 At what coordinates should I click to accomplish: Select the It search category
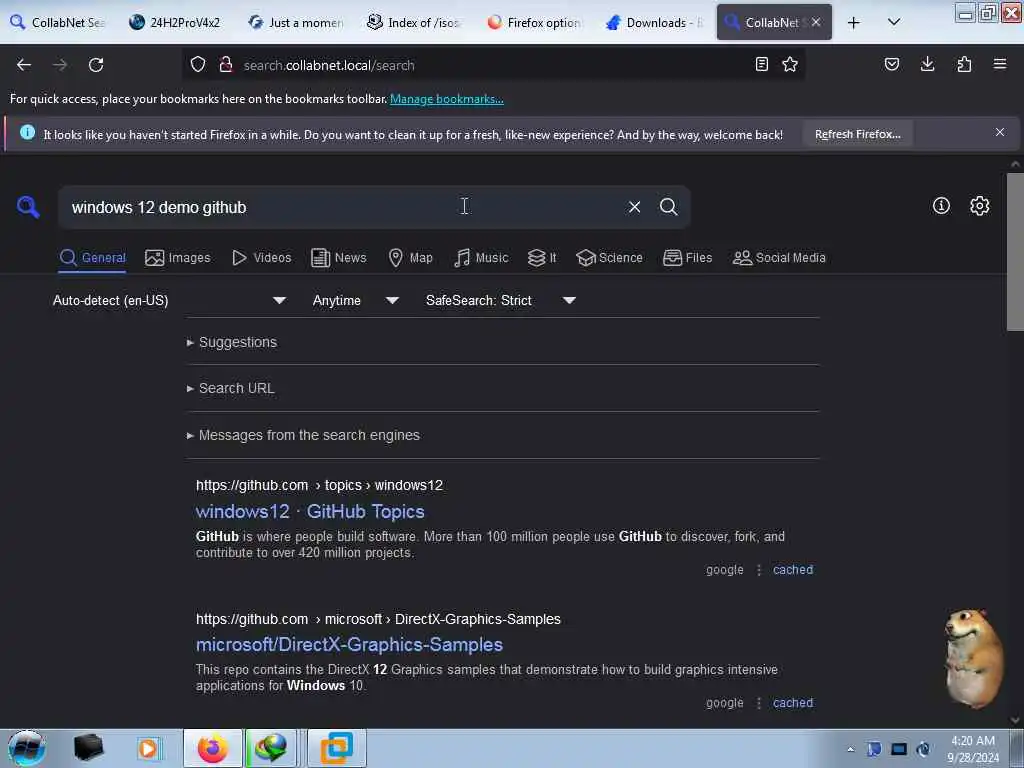[542, 258]
